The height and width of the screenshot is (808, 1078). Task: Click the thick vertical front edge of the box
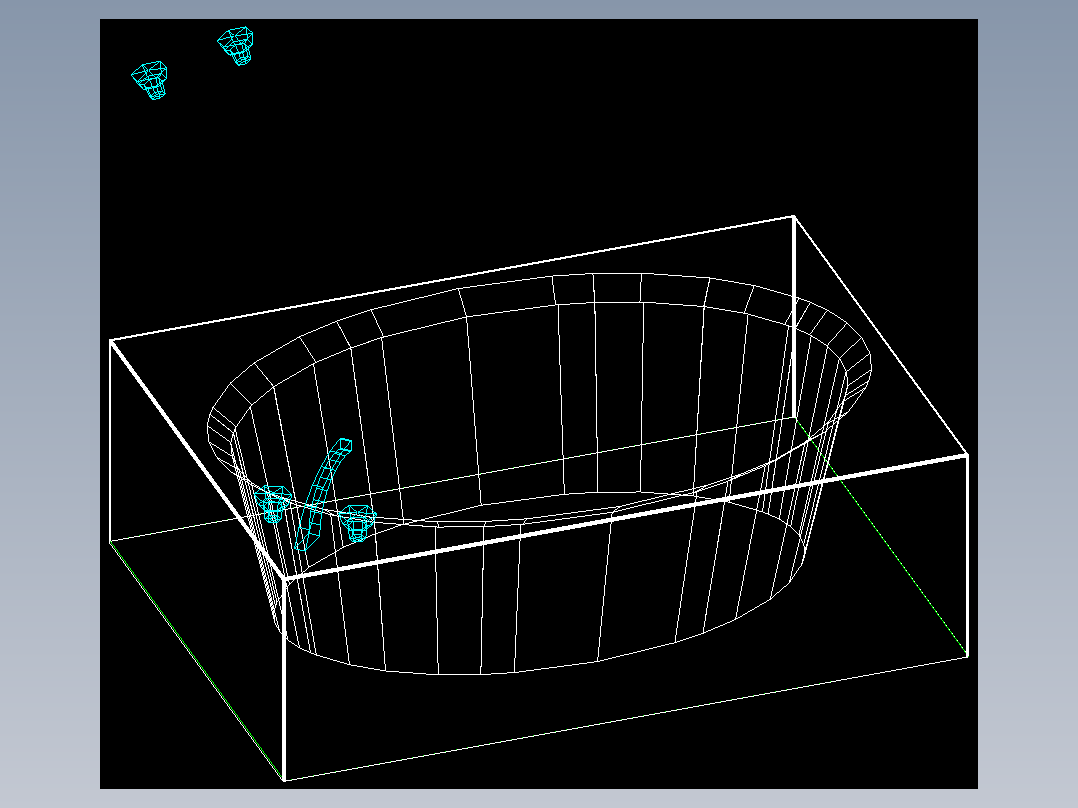[284, 679]
